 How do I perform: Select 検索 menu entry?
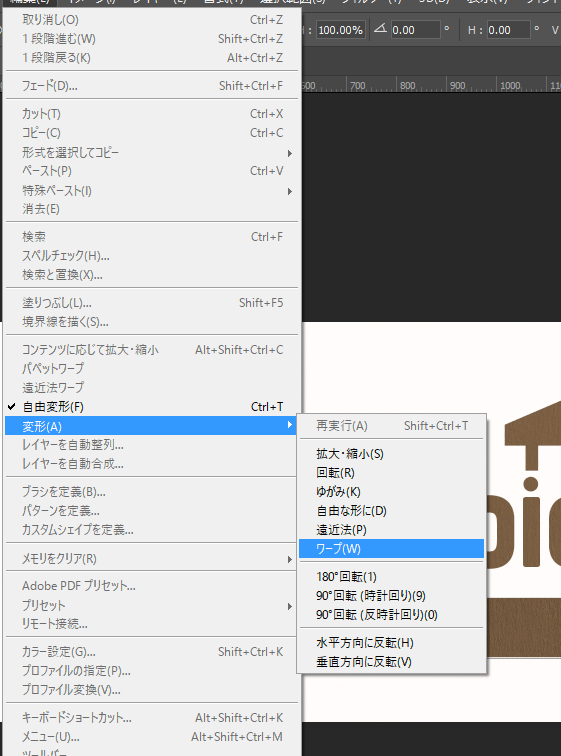151,237
